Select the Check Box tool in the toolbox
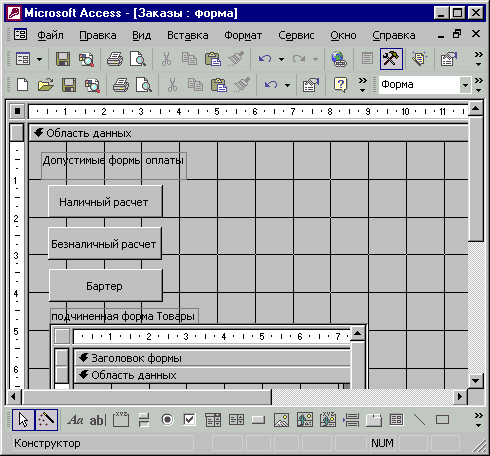This screenshot has height=456, width=490. (x=190, y=420)
